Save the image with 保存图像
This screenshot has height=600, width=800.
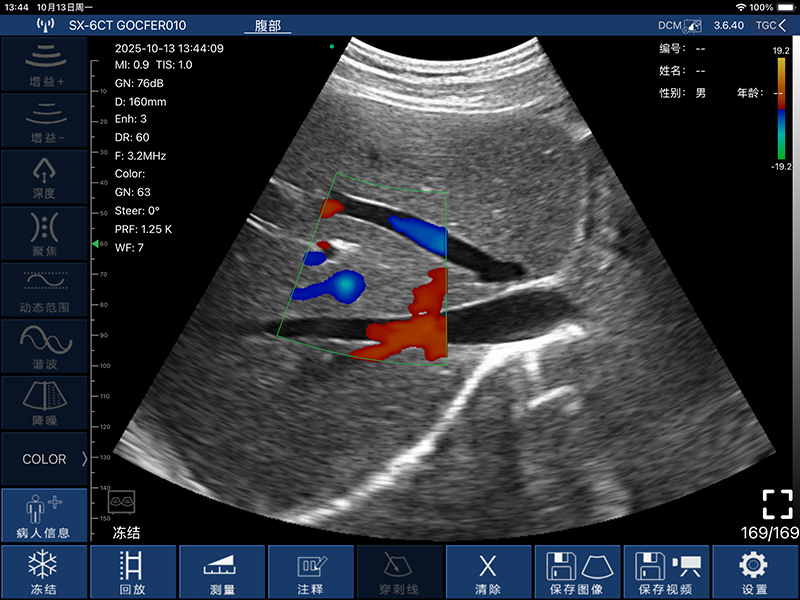pyautogui.click(x=577, y=573)
